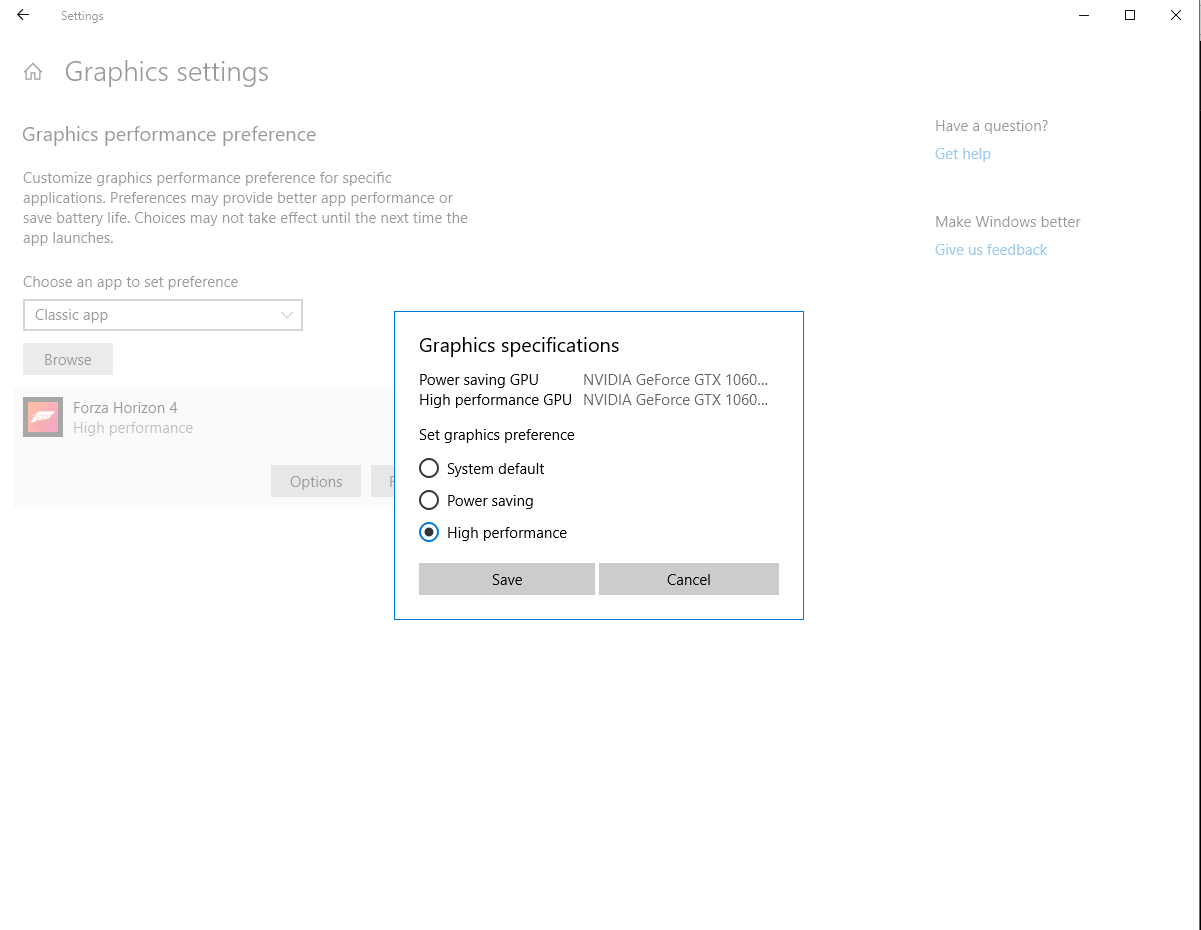Screen dimensions: 1201x930
Task: Click Set graphics preference label
Action: click(x=497, y=435)
